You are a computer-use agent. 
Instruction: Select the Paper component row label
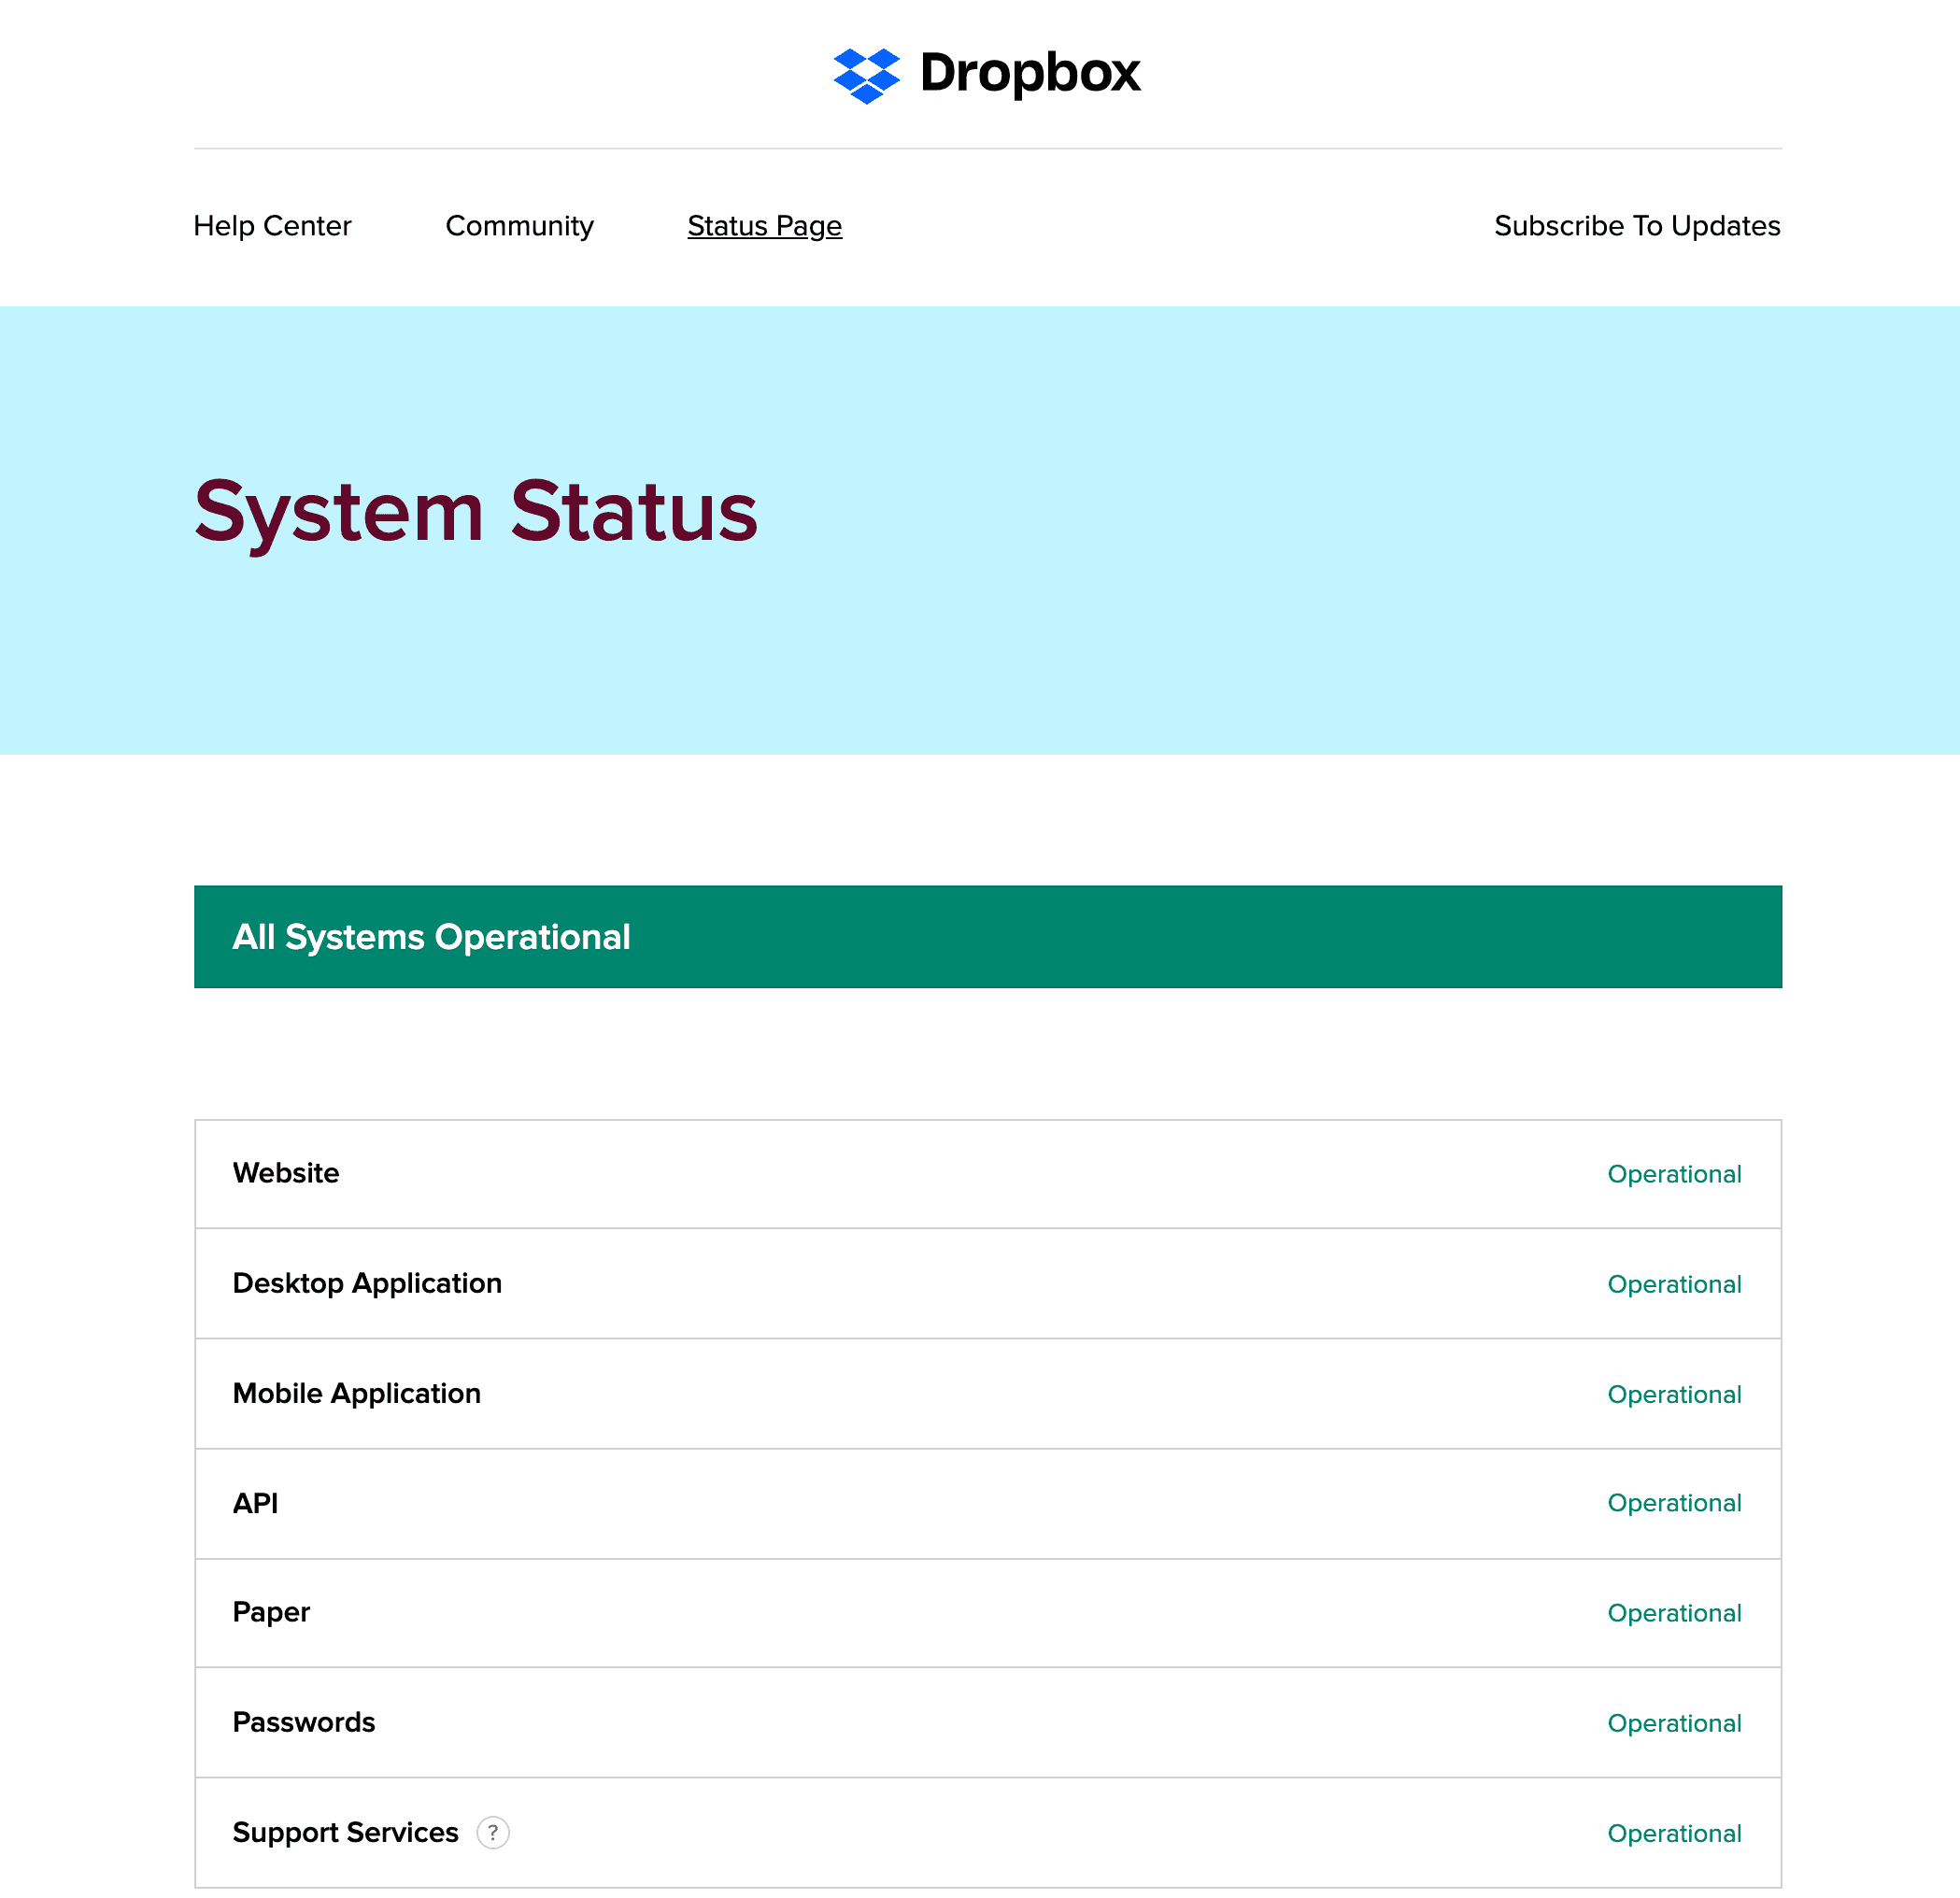(271, 1612)
